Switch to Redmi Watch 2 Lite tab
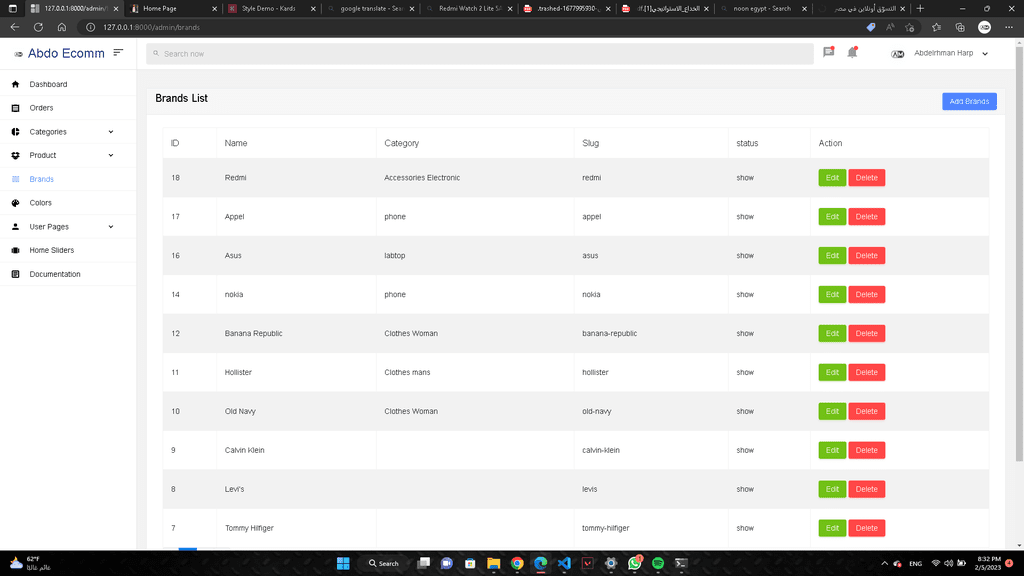Image resolution: width=1024 pixels, height=576 pixels. click(x=468, y=8)
